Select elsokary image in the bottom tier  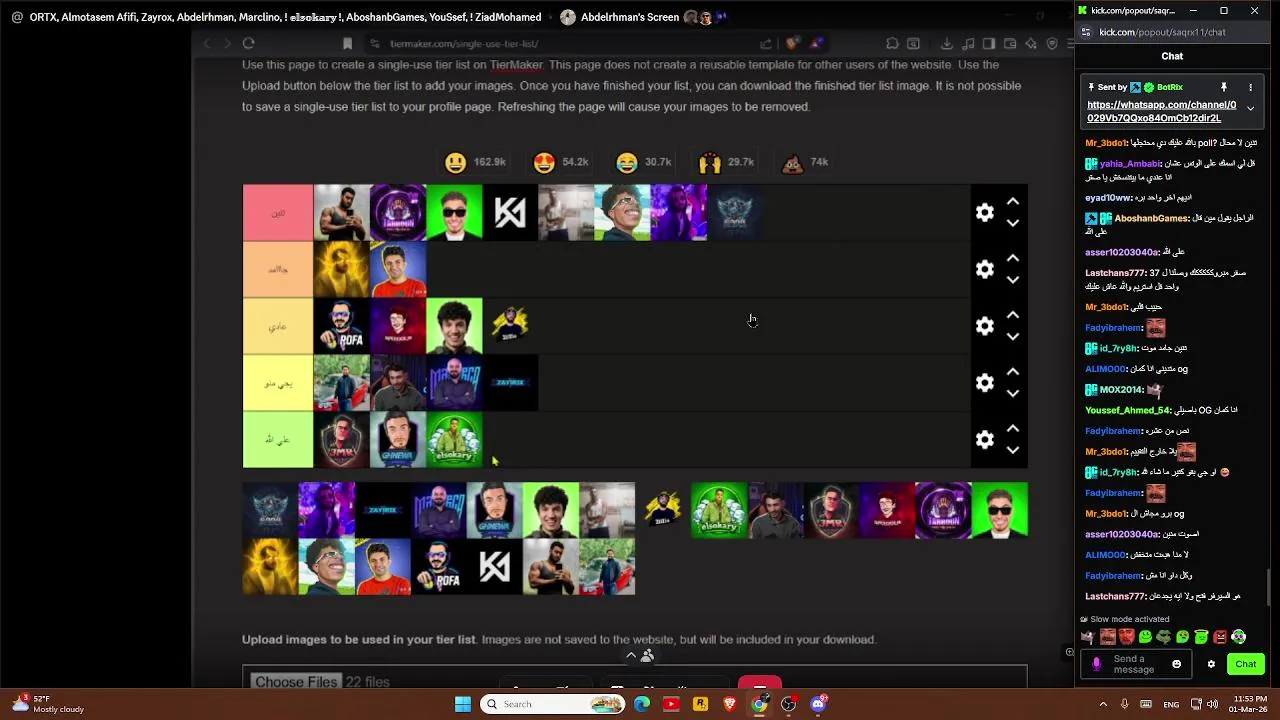click(x=454, y=440)
